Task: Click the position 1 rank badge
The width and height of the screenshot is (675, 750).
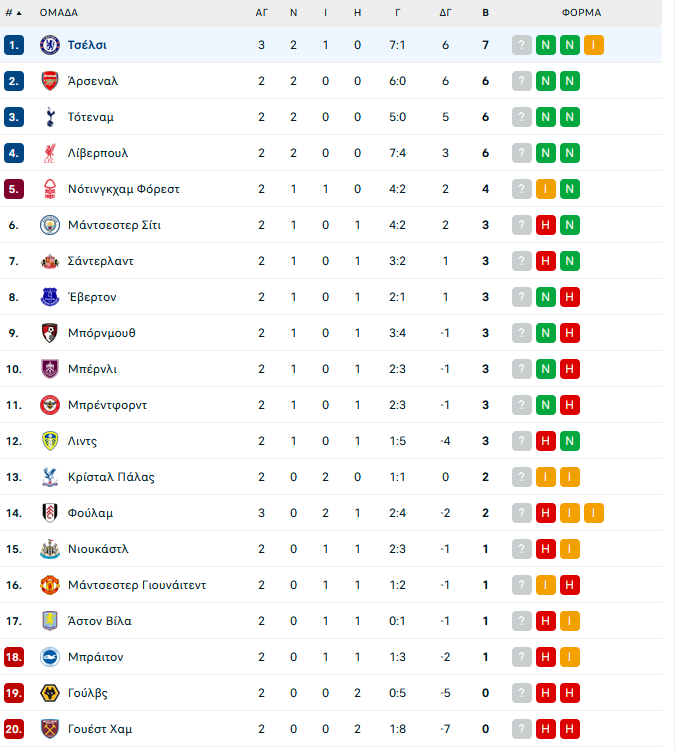Action: point(14,45)
